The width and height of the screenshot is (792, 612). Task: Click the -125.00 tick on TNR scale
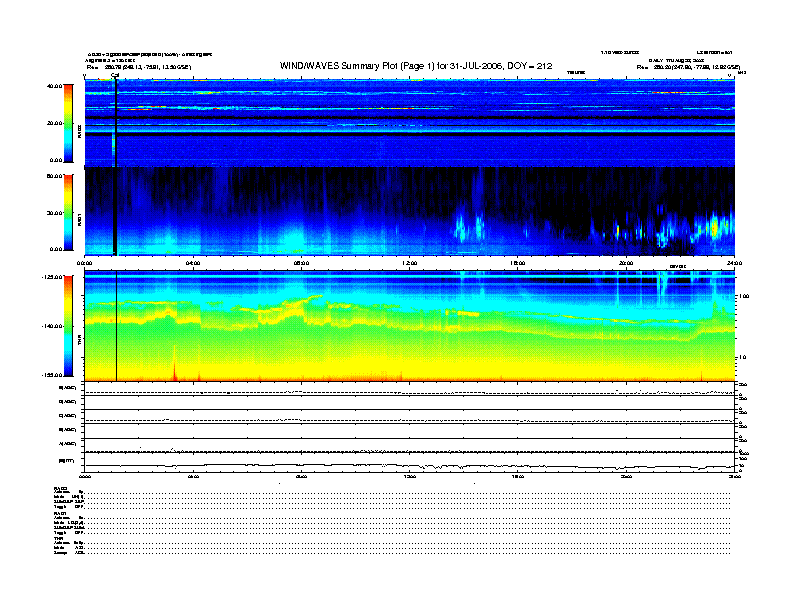52,277
